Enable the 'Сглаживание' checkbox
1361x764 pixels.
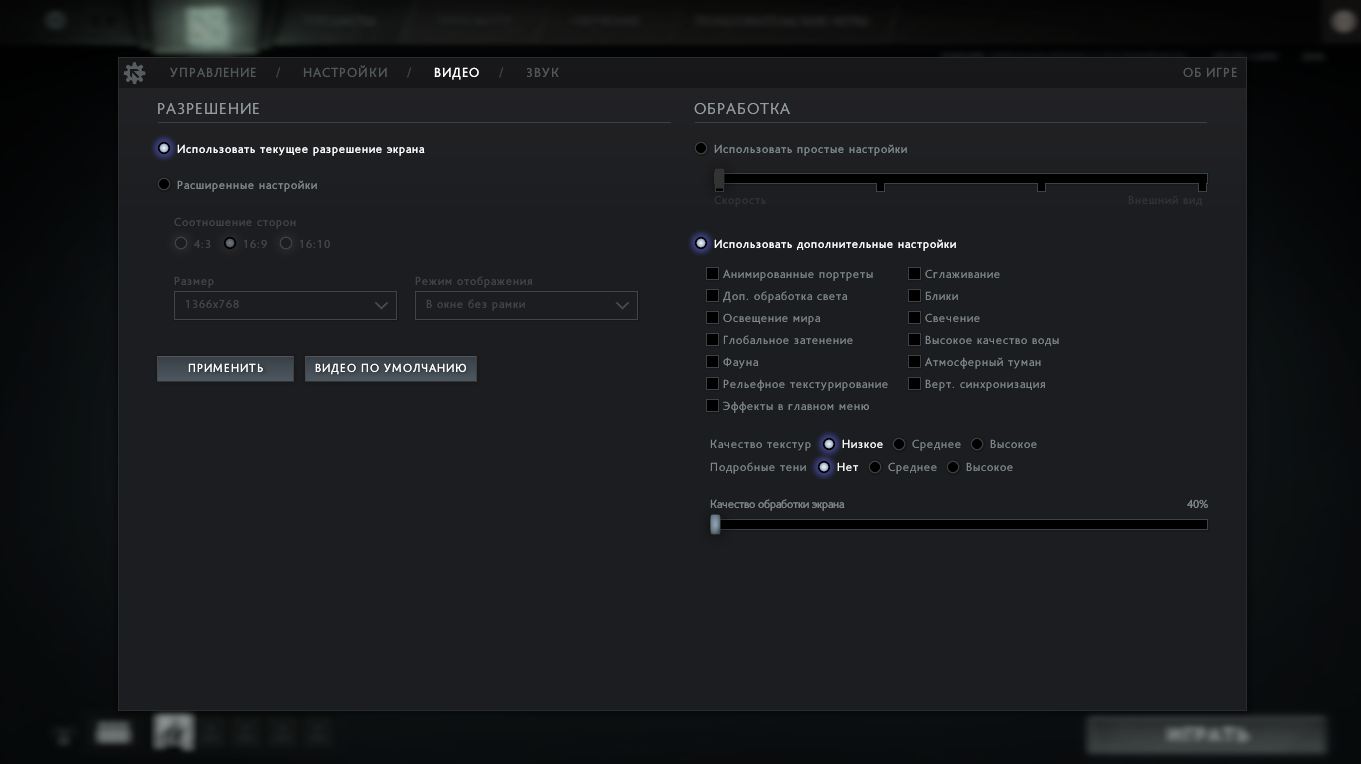click(x=914, y=274)
